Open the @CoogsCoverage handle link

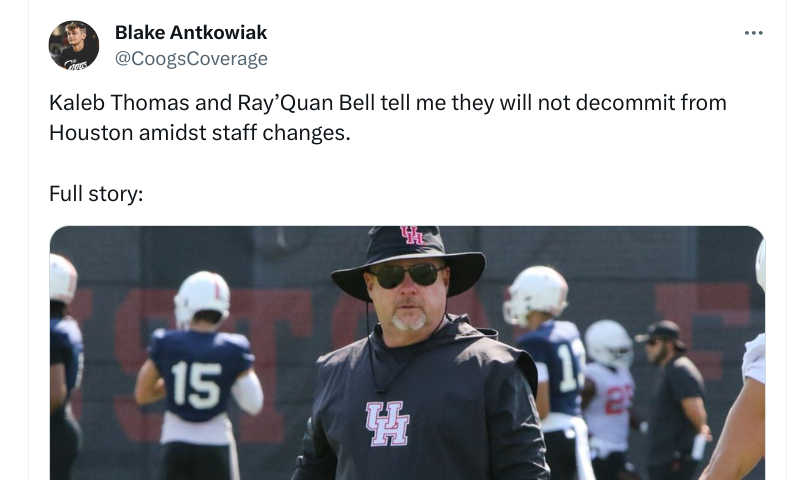pyautogui.click(x=191, y=59)
